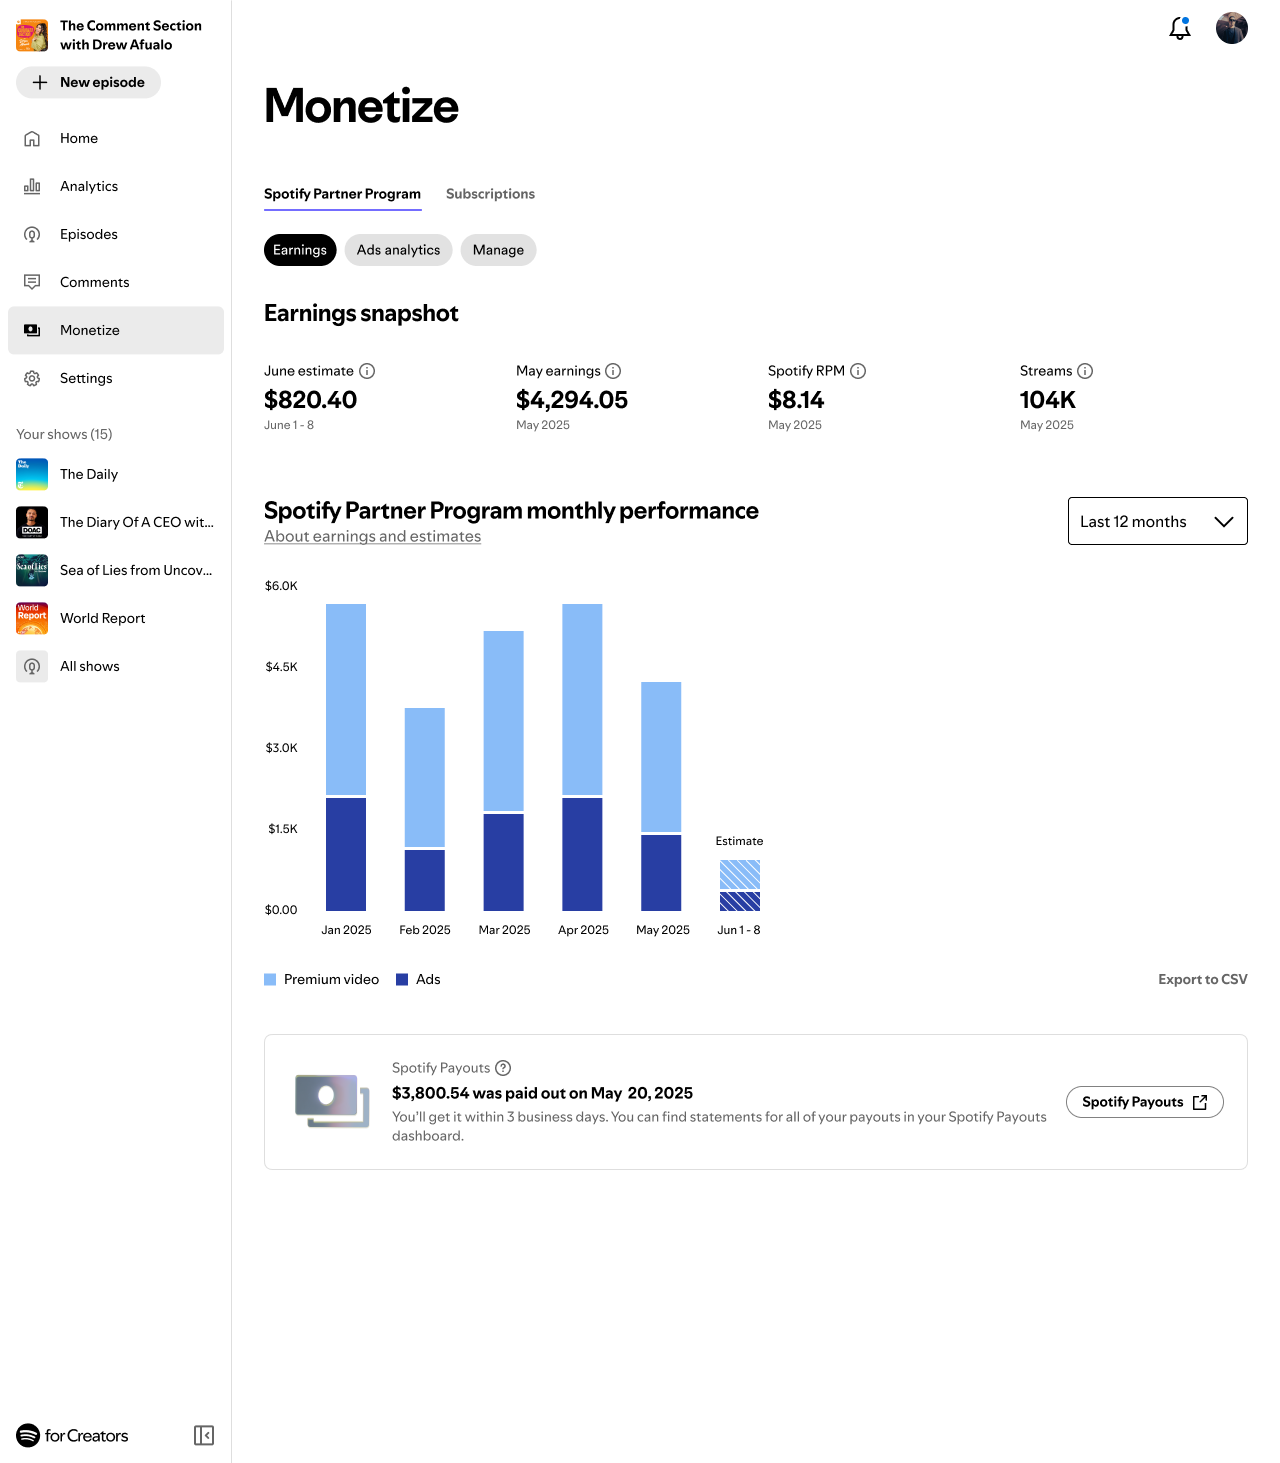Screen dimensions: 1280x1463
Task: Click the Your shows (15) heading
Action: [x=64, y=434]
